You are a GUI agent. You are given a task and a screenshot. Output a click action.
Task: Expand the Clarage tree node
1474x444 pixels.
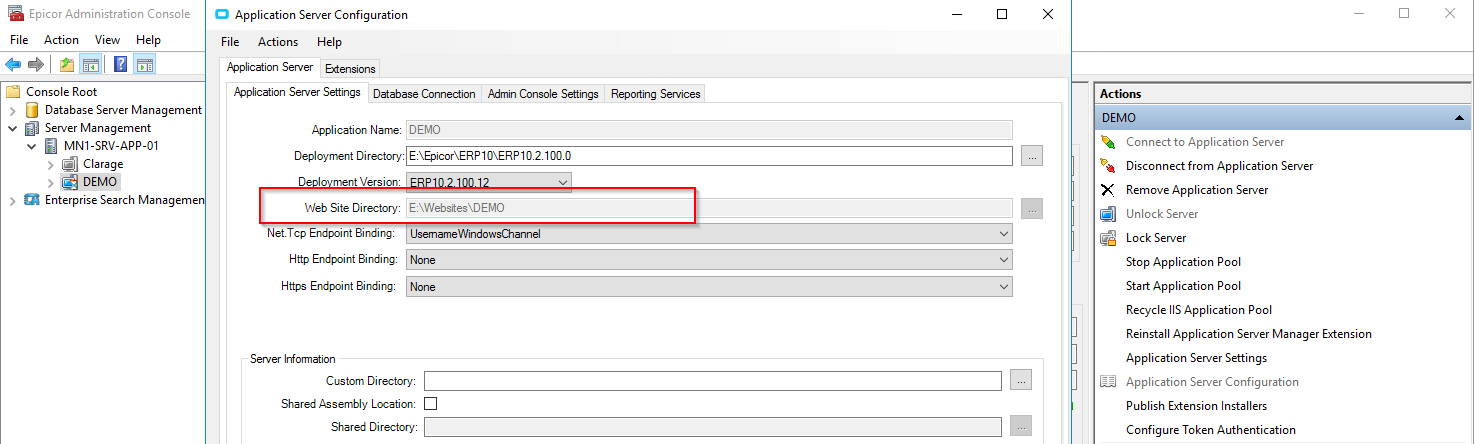[51, 164]
